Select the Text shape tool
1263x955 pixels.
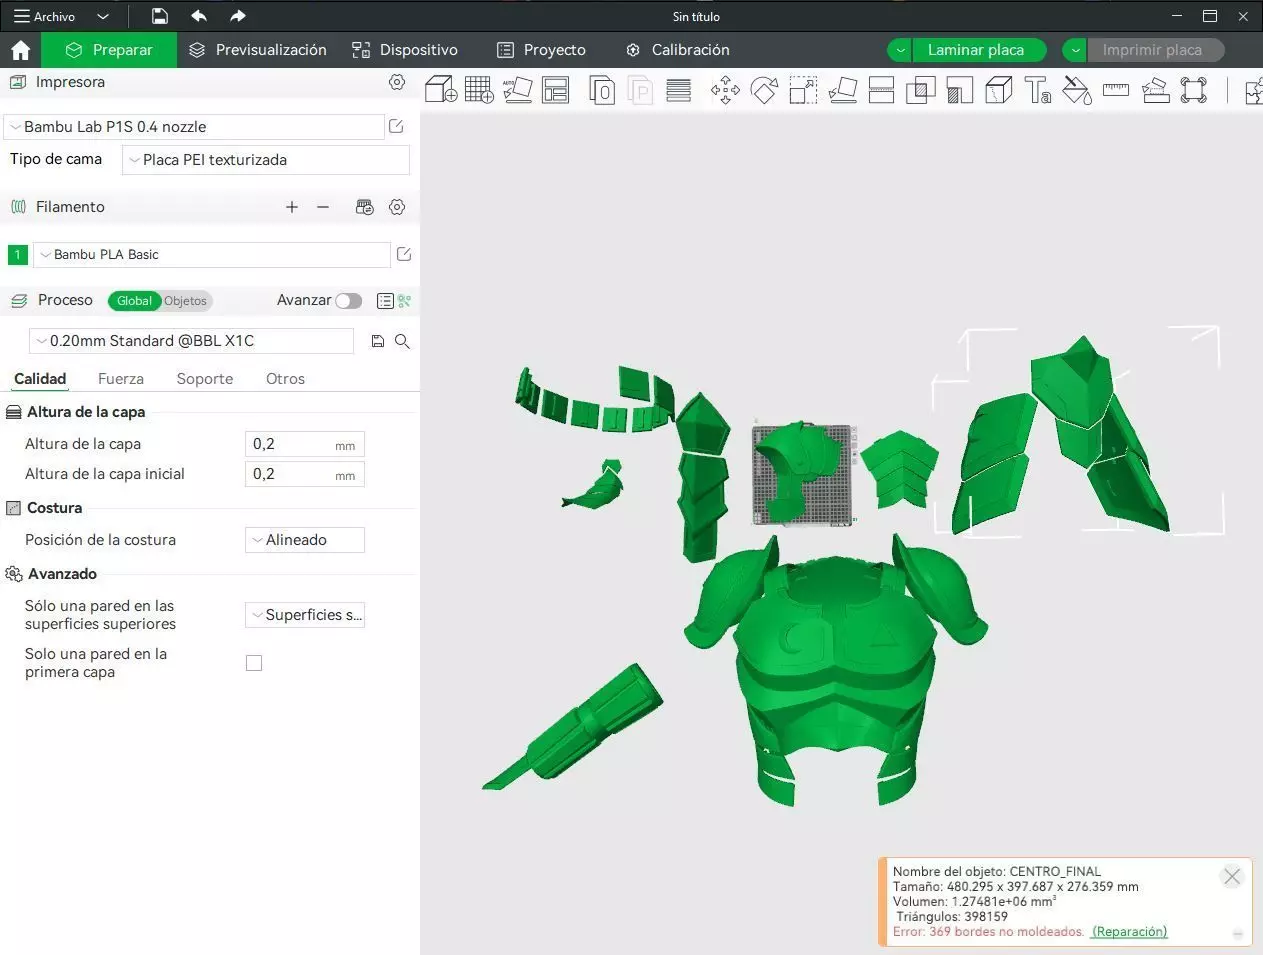[x=1037, y=90]
